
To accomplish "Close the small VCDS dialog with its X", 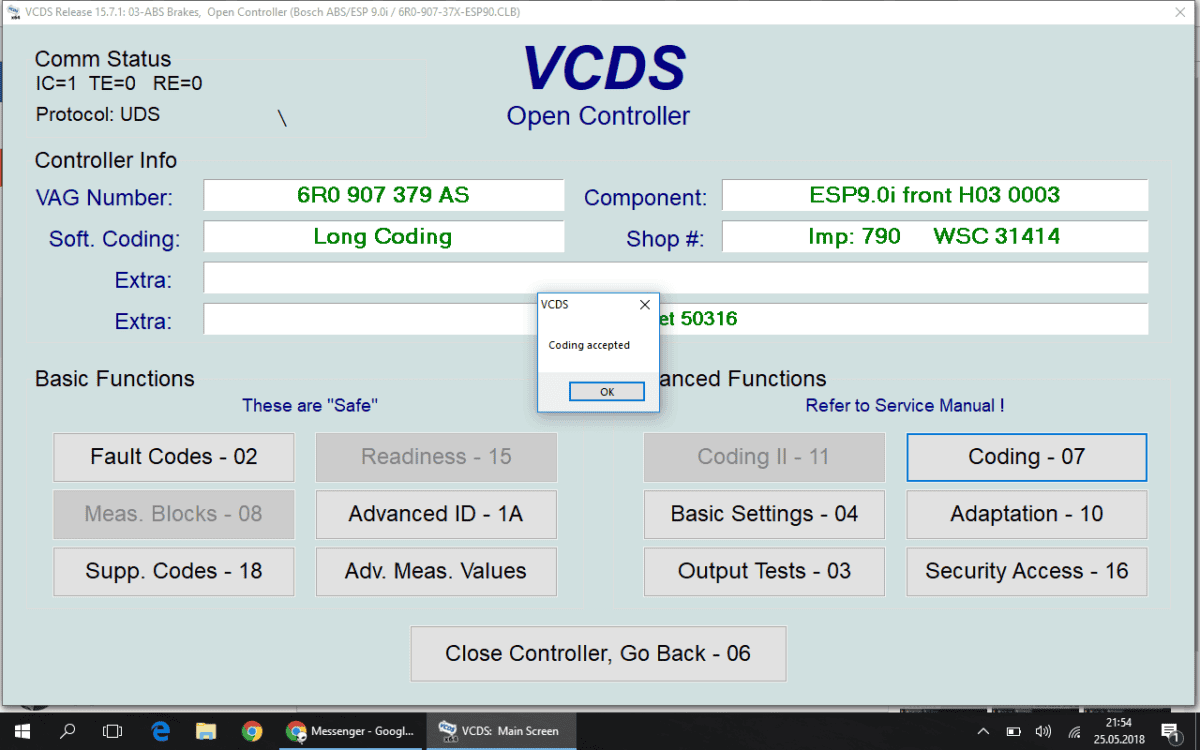I will [644, 304].
